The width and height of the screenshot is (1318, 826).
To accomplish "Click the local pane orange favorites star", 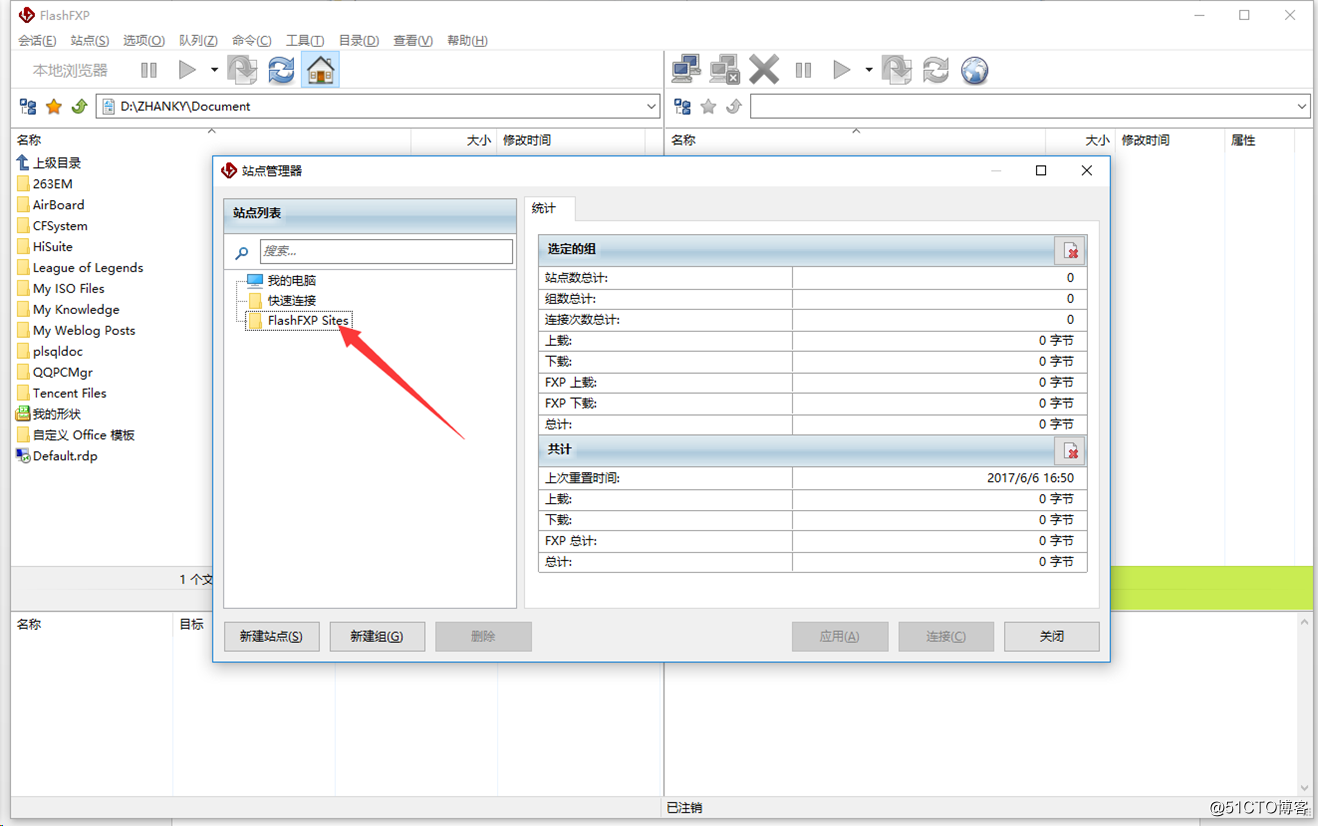I will [54, 106].
